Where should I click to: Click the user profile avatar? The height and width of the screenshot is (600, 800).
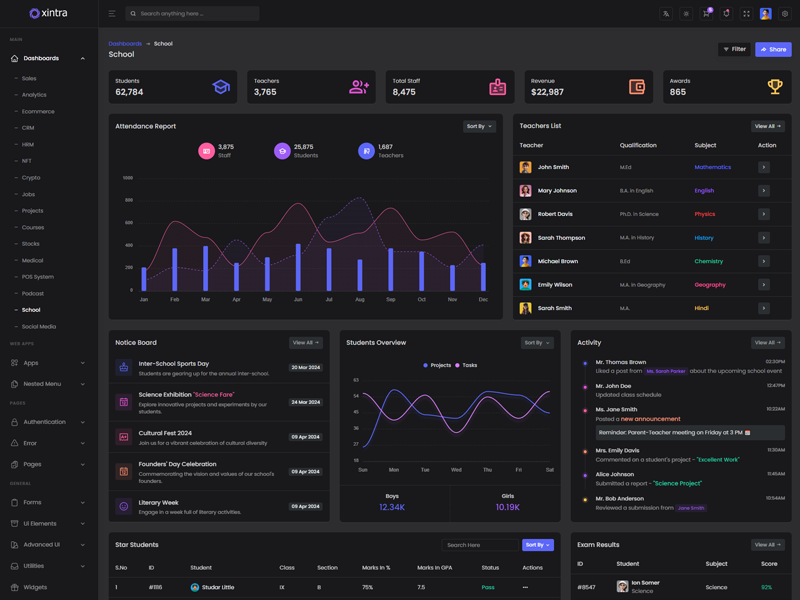[765, 14]
